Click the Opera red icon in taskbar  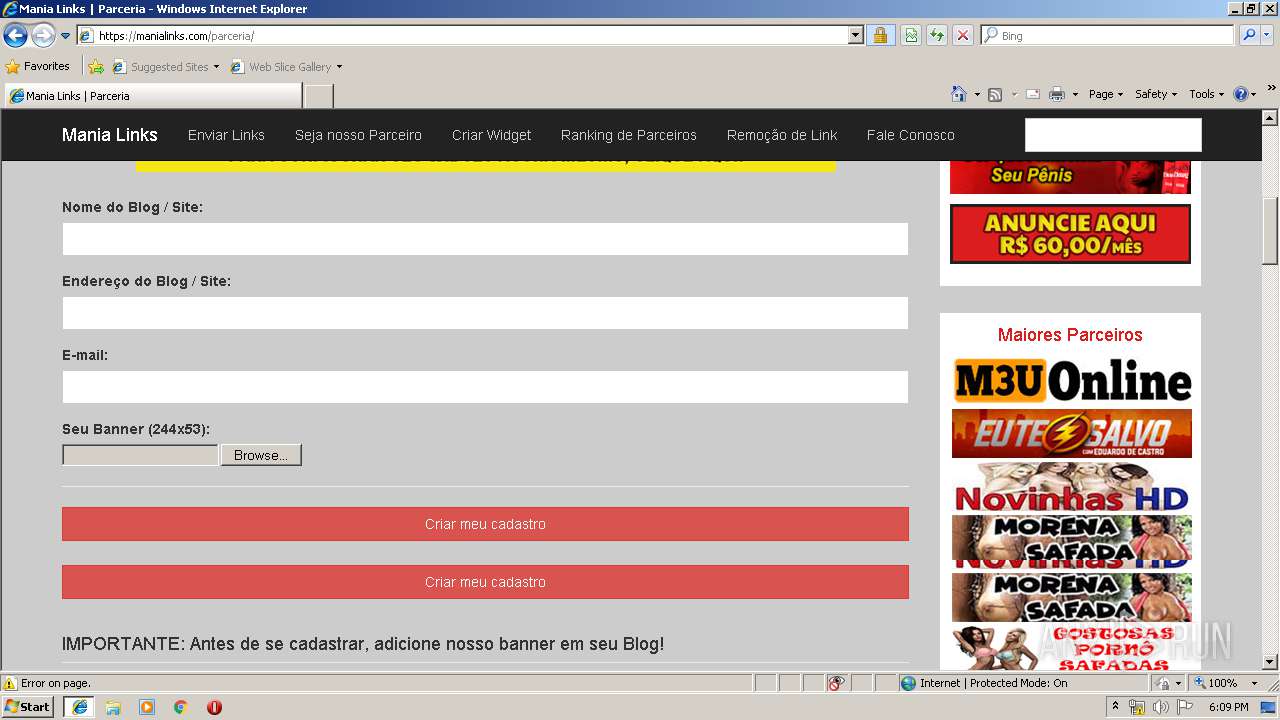[x=214, y=707]
